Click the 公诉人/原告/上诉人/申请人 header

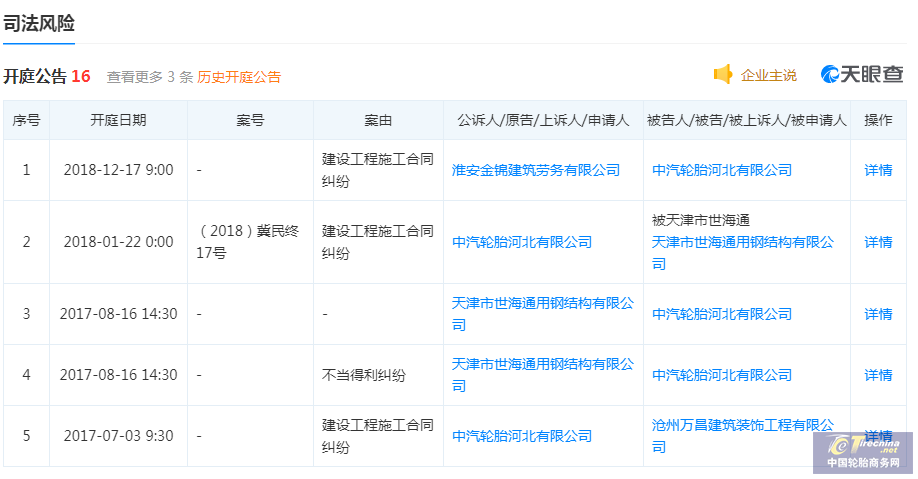pos(543,120)
